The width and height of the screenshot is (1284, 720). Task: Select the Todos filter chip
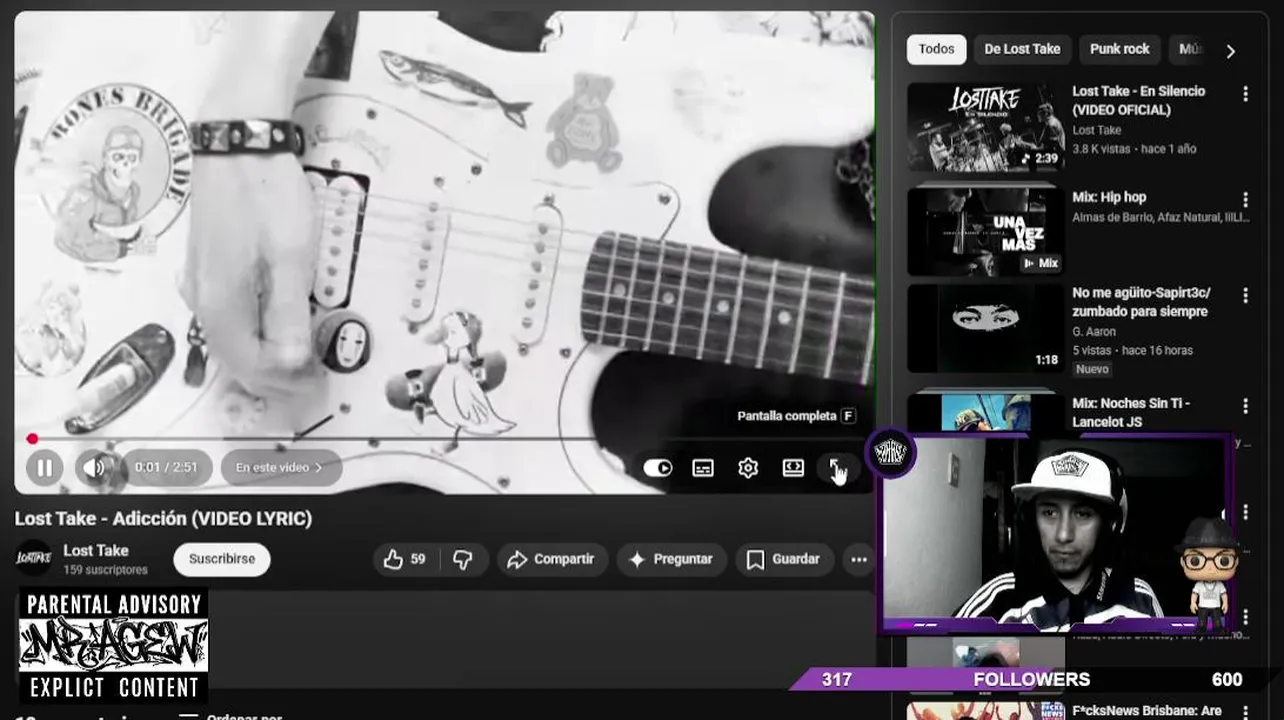coord(937,49)
